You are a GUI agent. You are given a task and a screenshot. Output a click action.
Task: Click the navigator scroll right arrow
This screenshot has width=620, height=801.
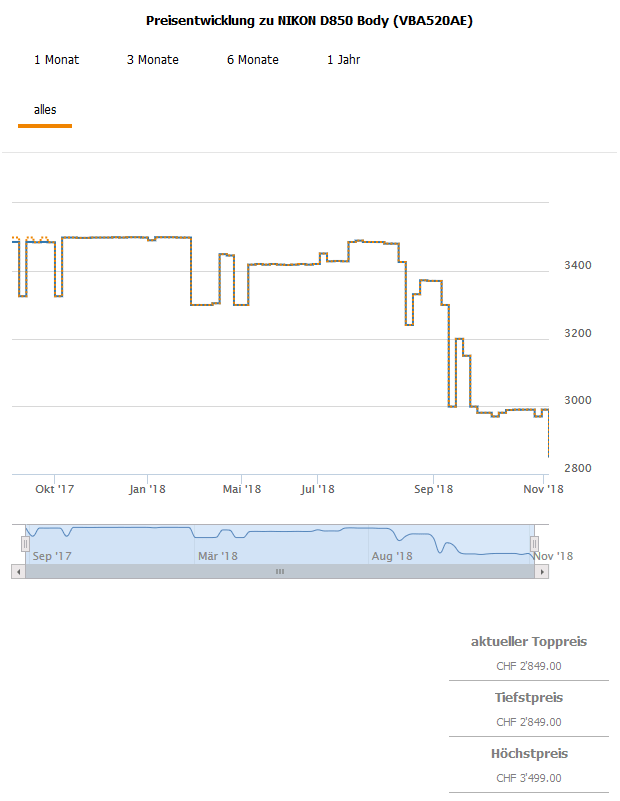542,572
